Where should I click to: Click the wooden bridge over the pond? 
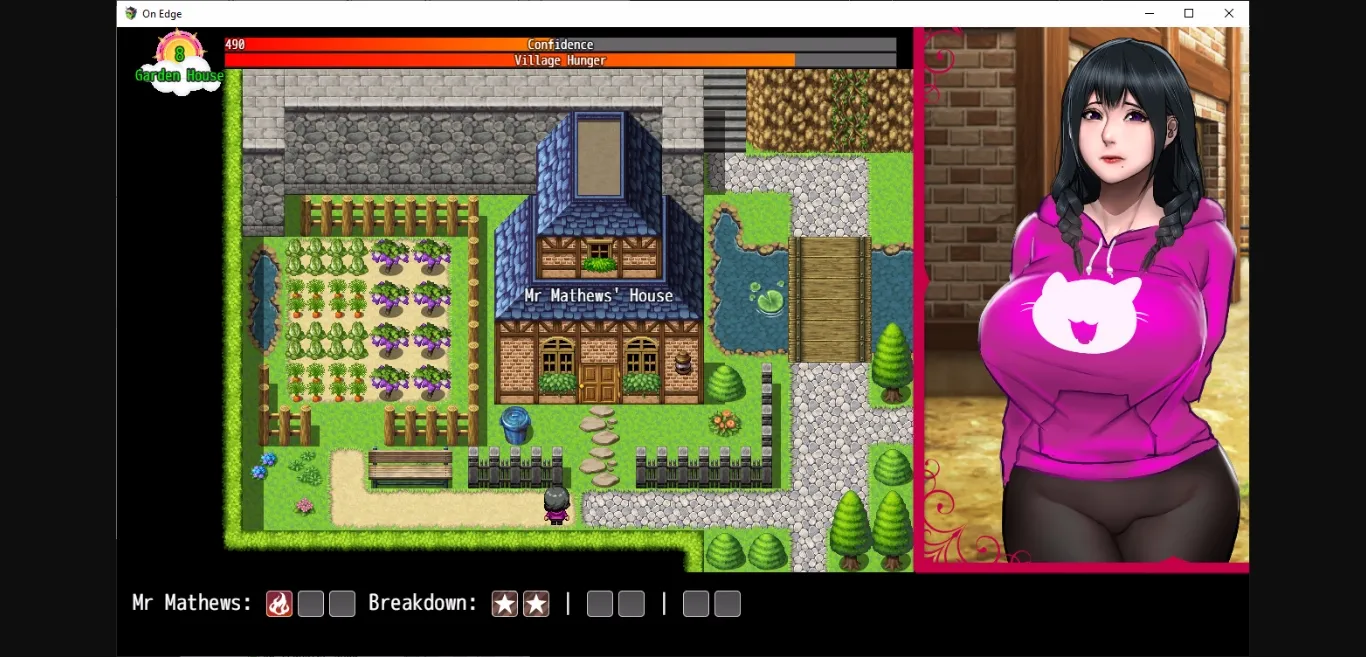coord(829,298)
